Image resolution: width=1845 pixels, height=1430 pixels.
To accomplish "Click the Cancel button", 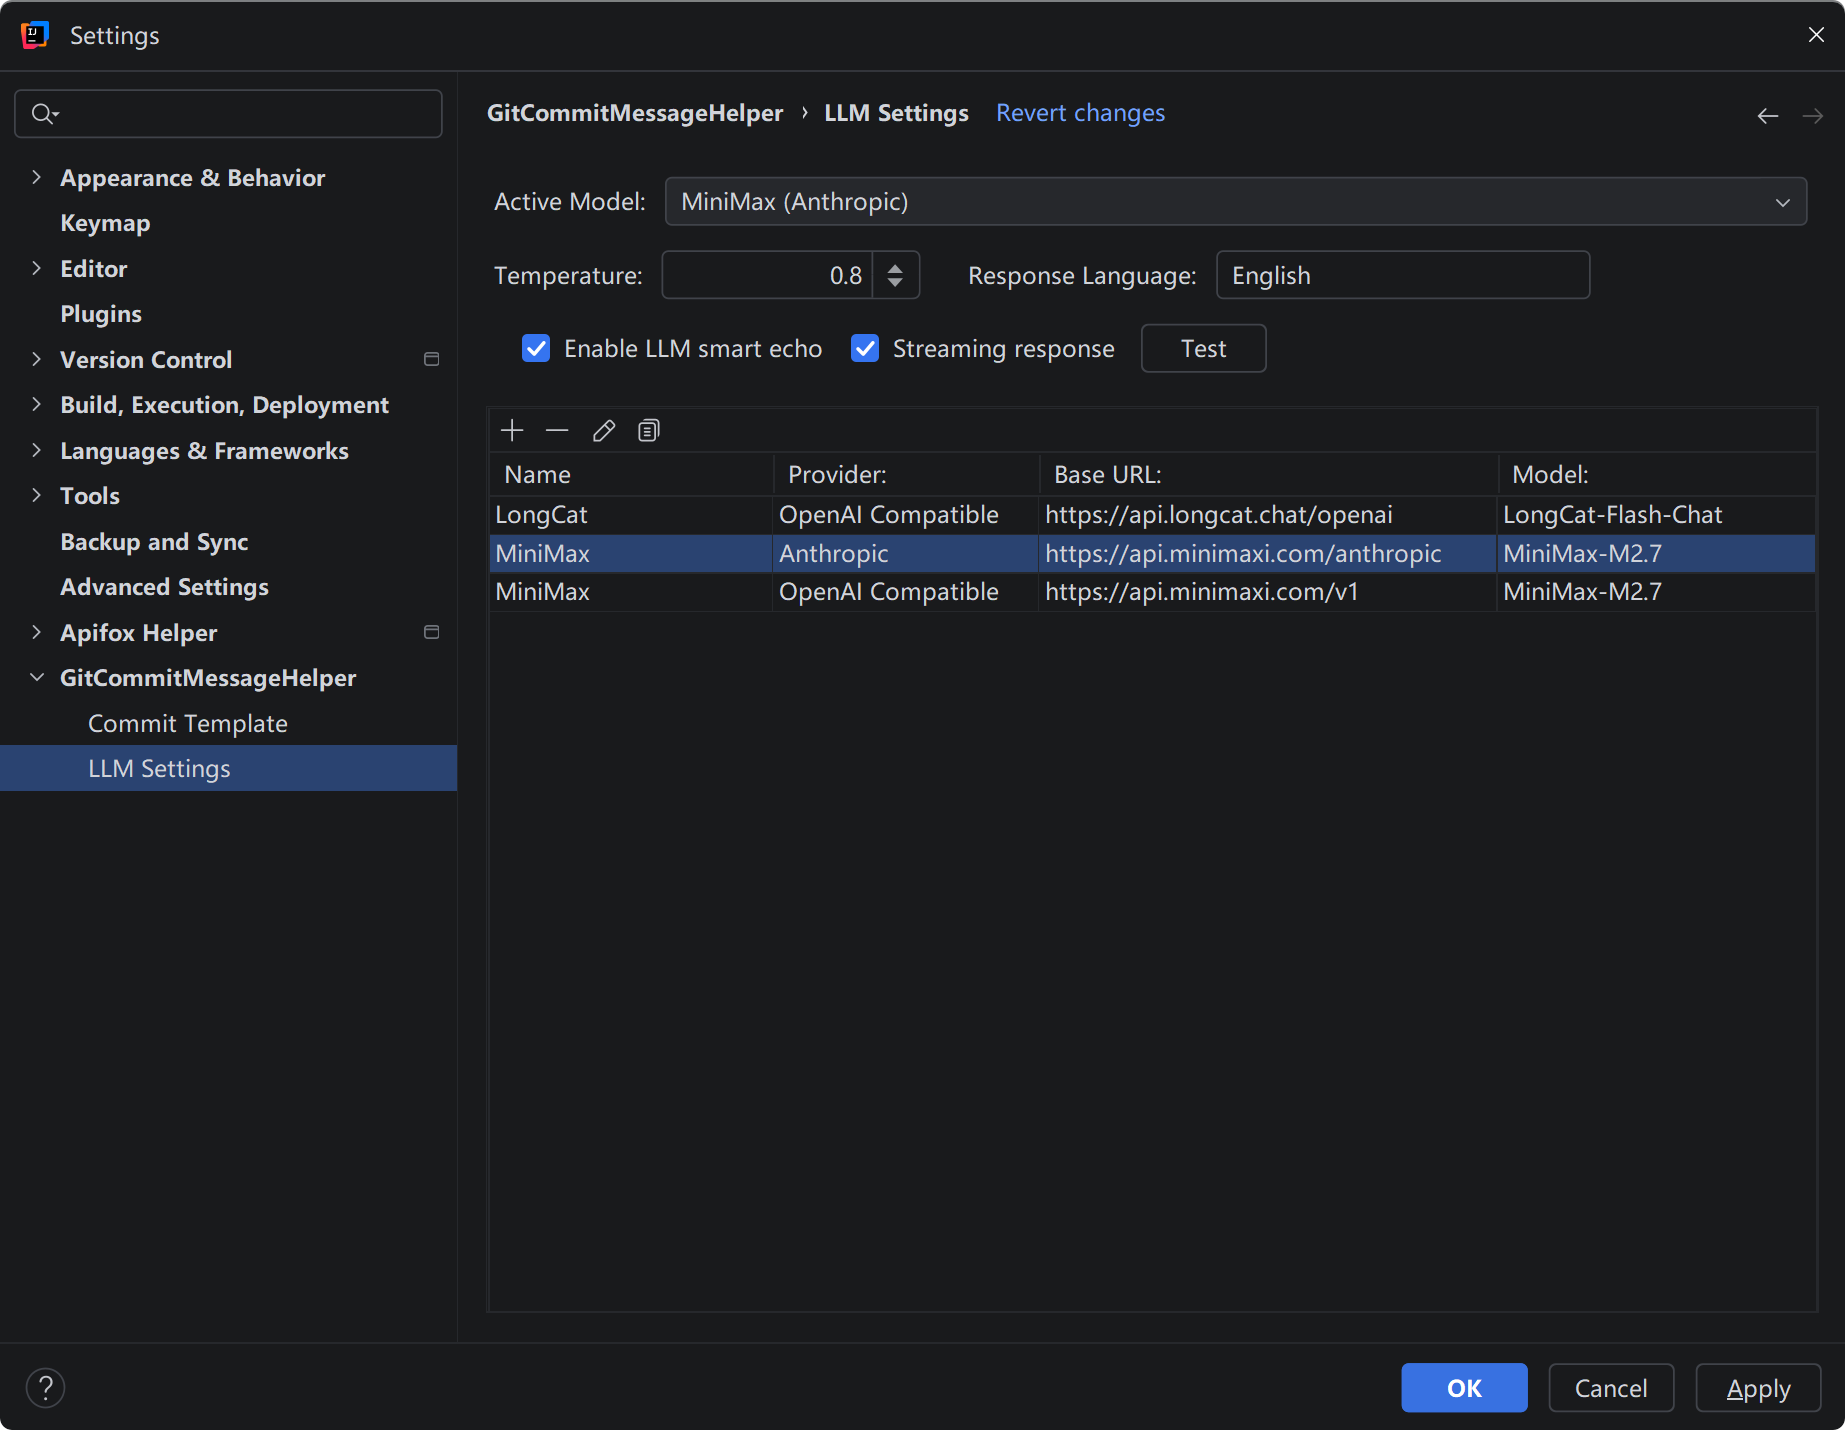I will 1611,1388.
